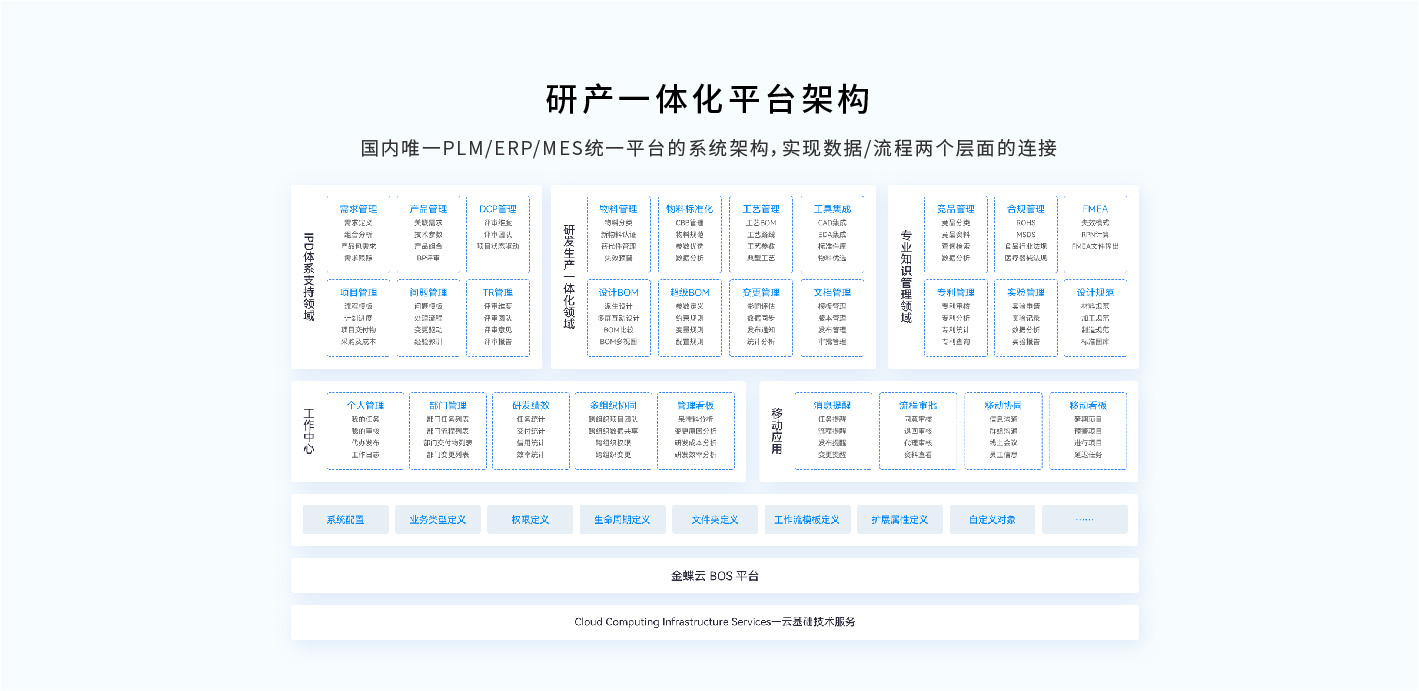Select the 设计BOM module heading

pyautogui.click(x=620, y=292)
